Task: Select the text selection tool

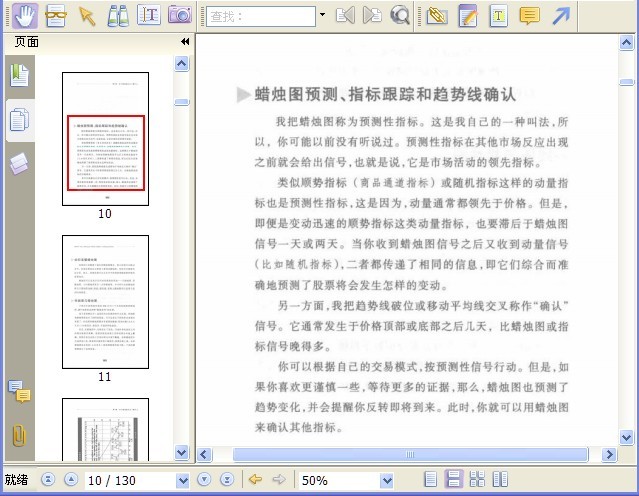Action: tap(149, 16)
